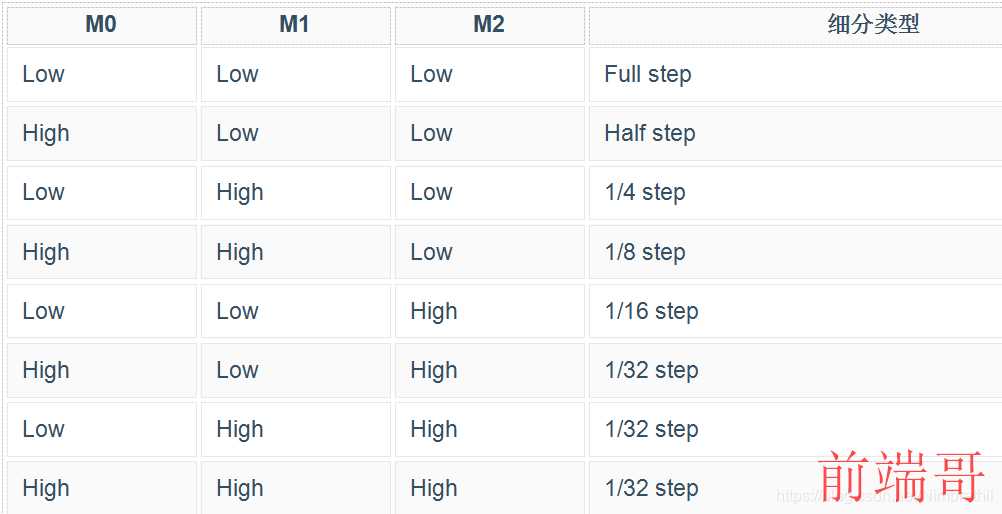Select the 1/8 step cell
The height and width of the screenshot is (514, 1002).
[x=796, y=252]
